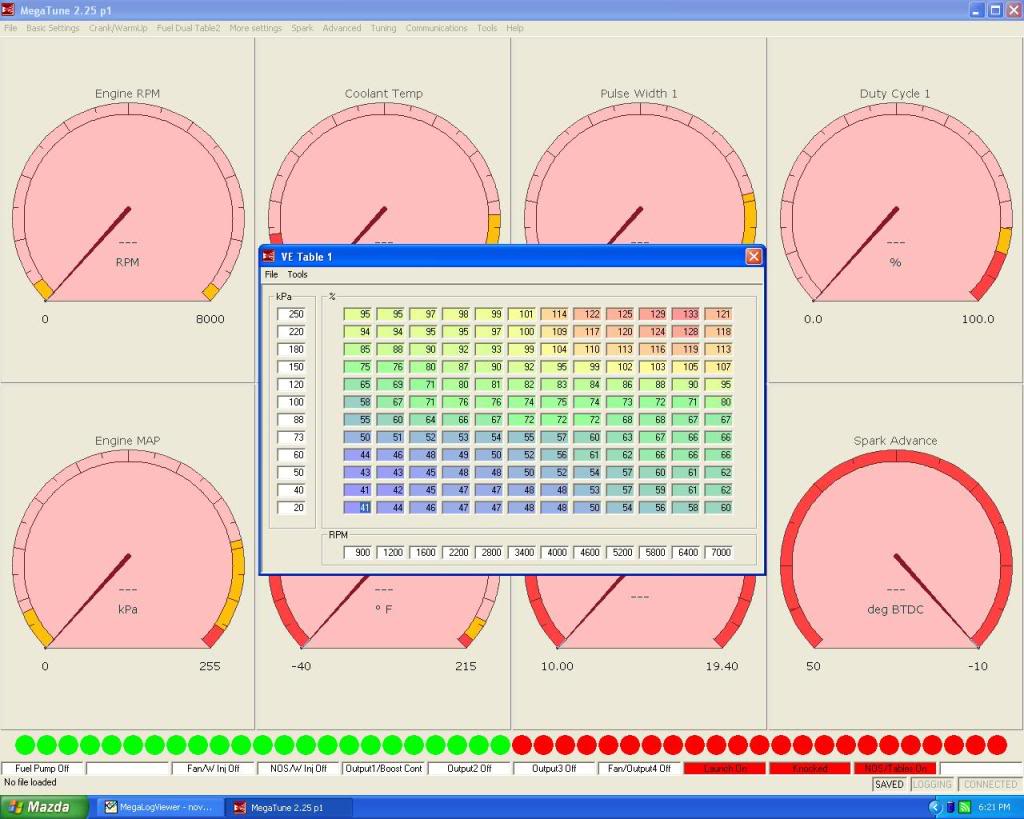Click the NOS/W Inj Off indicator
The height and width of the screenshot is (819, 1024).
point(298,769)
